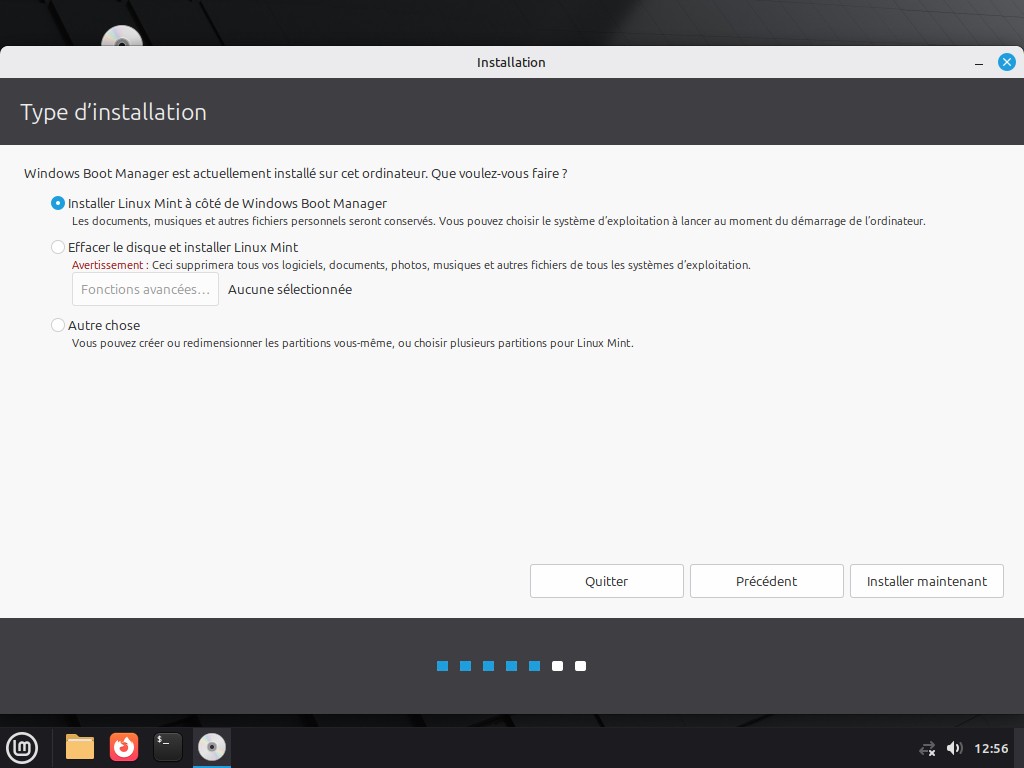Go back with the Précédent button
Image resolution: width=1024 pixels, height=768 pixels.
click(x=766, y=581)
